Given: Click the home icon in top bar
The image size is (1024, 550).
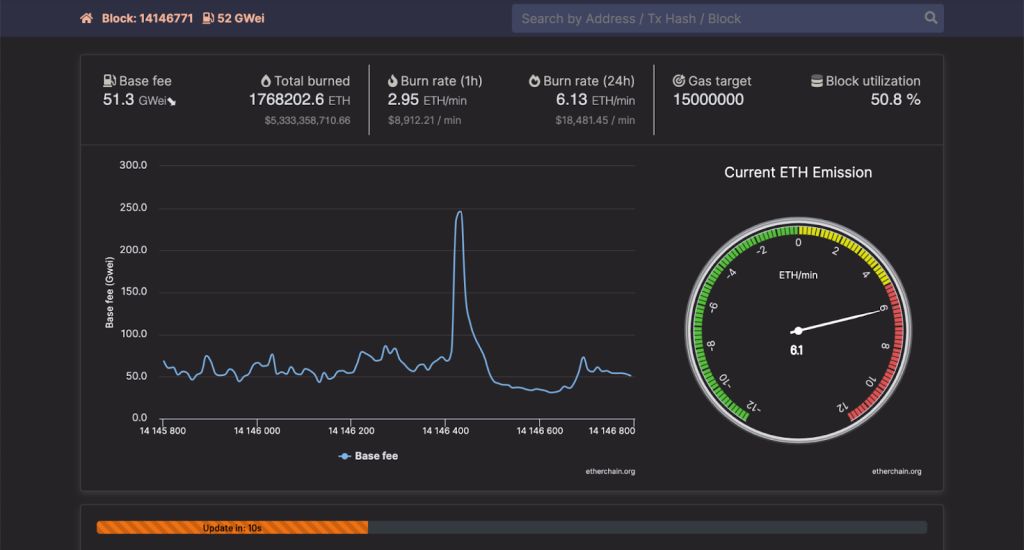Looking at the screenshot, I should click(x=87, y=18).
